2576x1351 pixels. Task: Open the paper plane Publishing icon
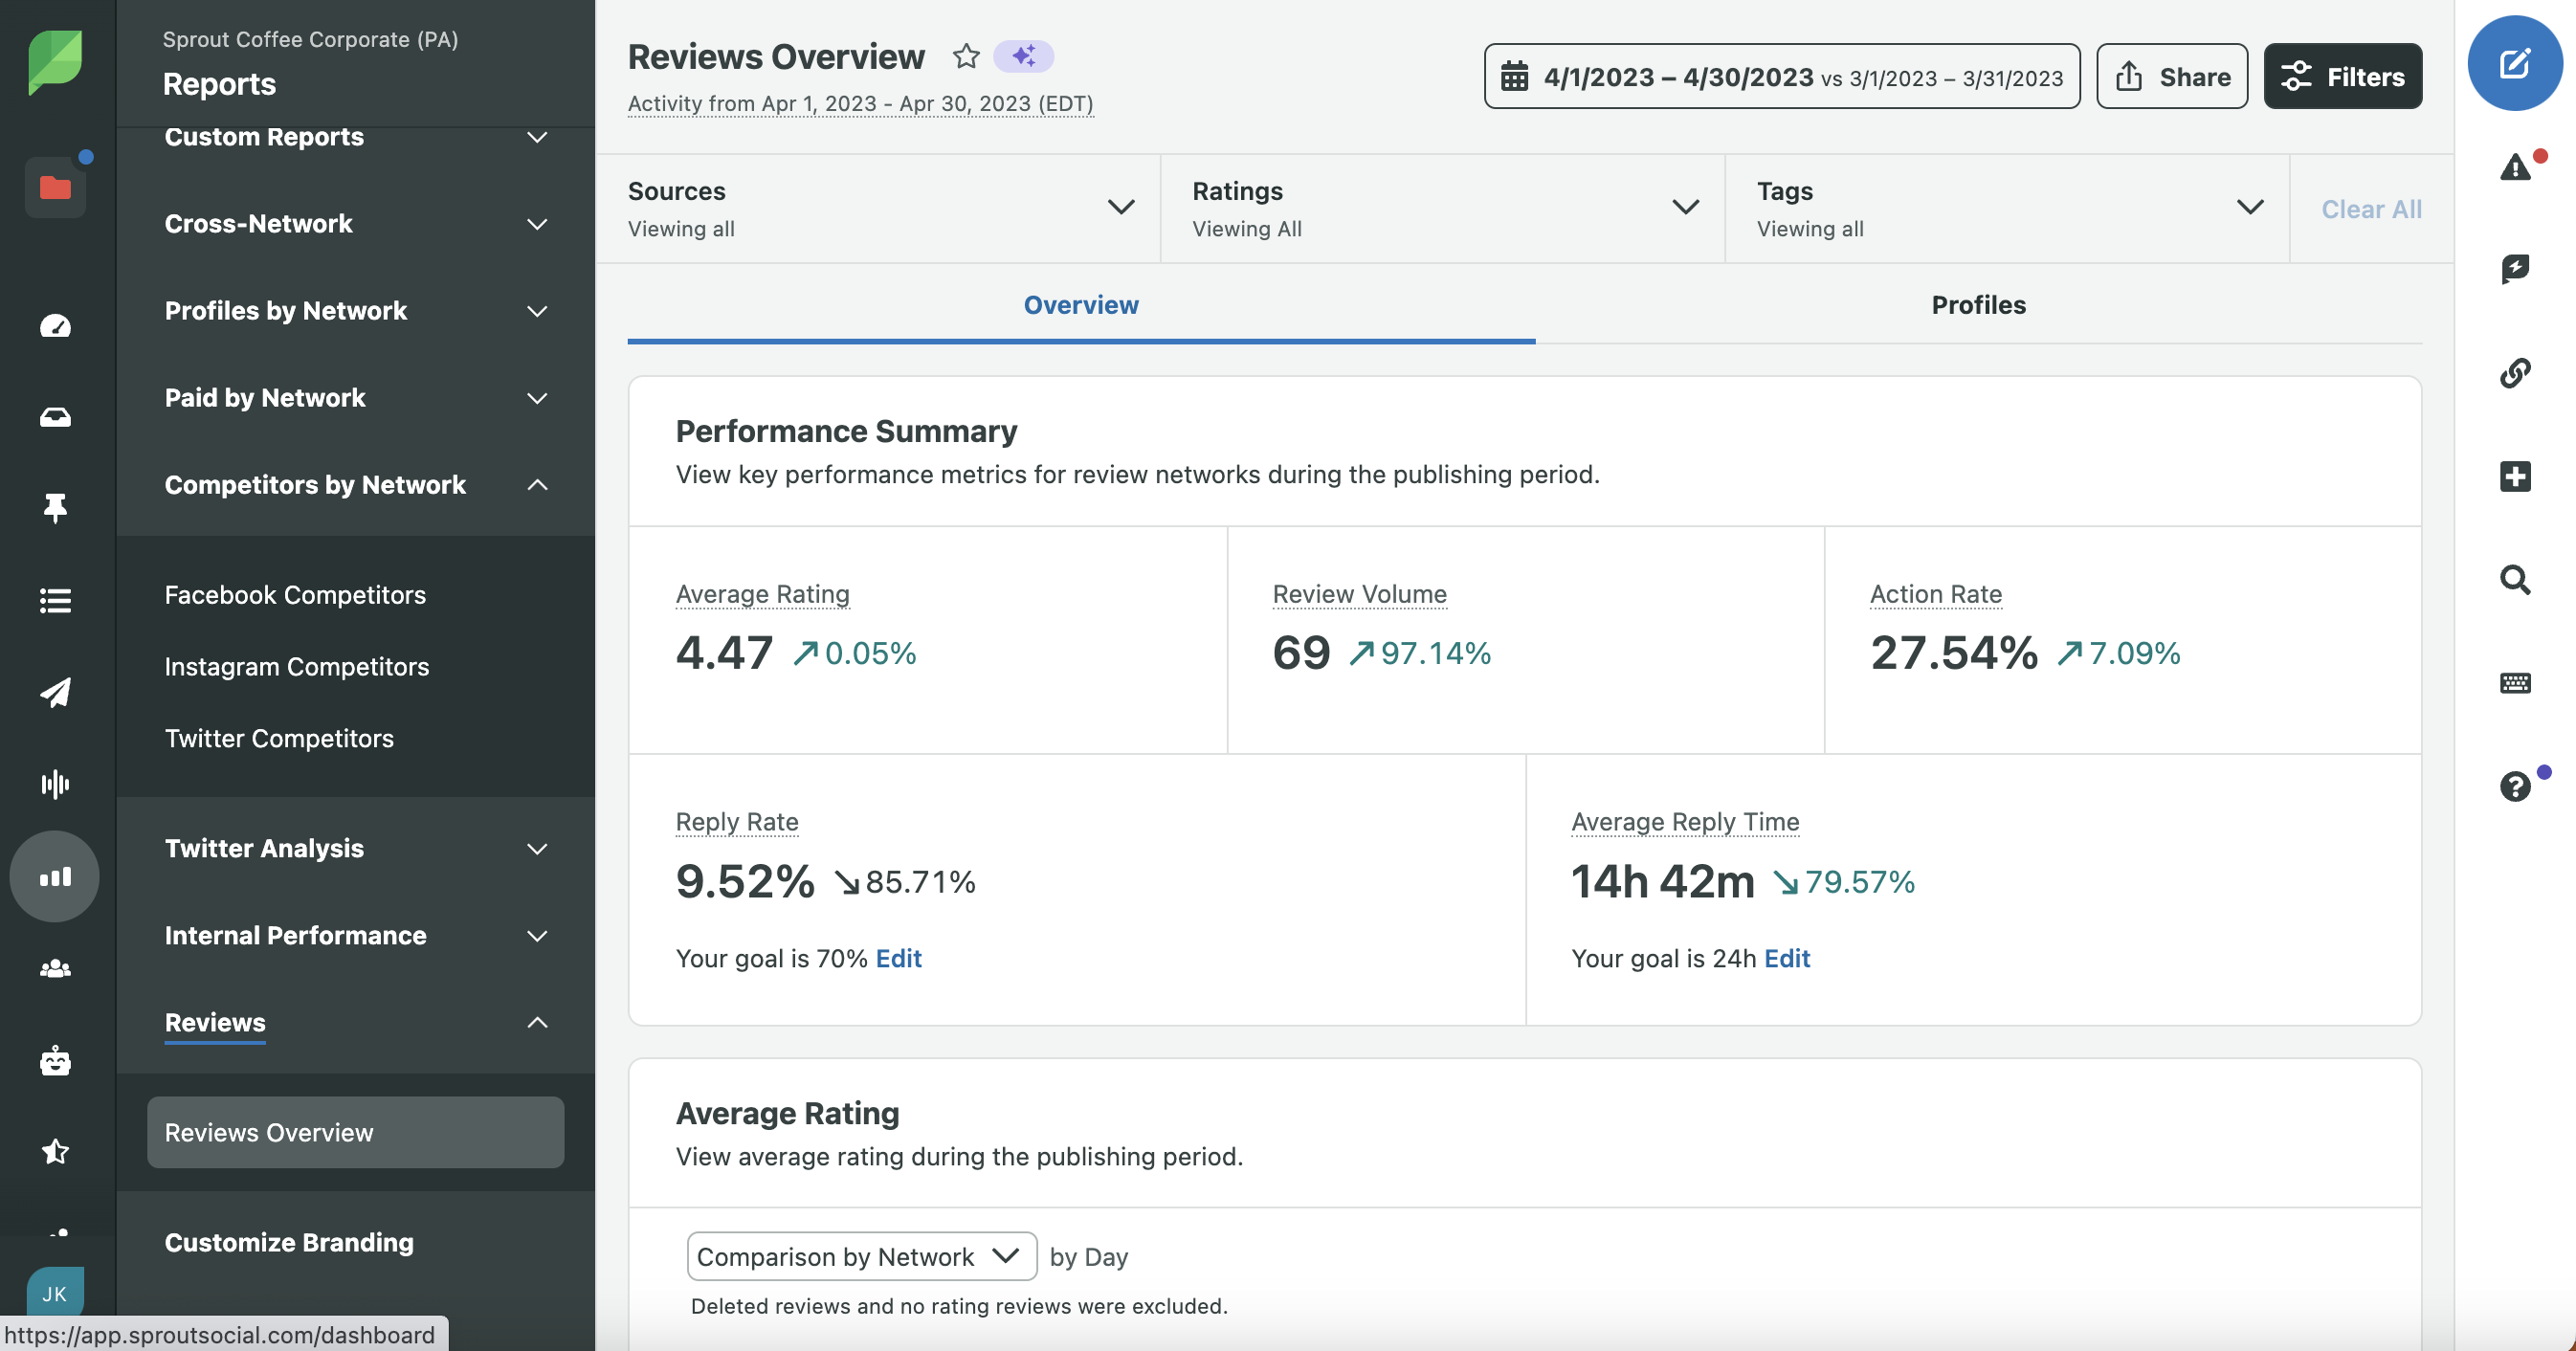pyautogui.click(x=55, y=692)
